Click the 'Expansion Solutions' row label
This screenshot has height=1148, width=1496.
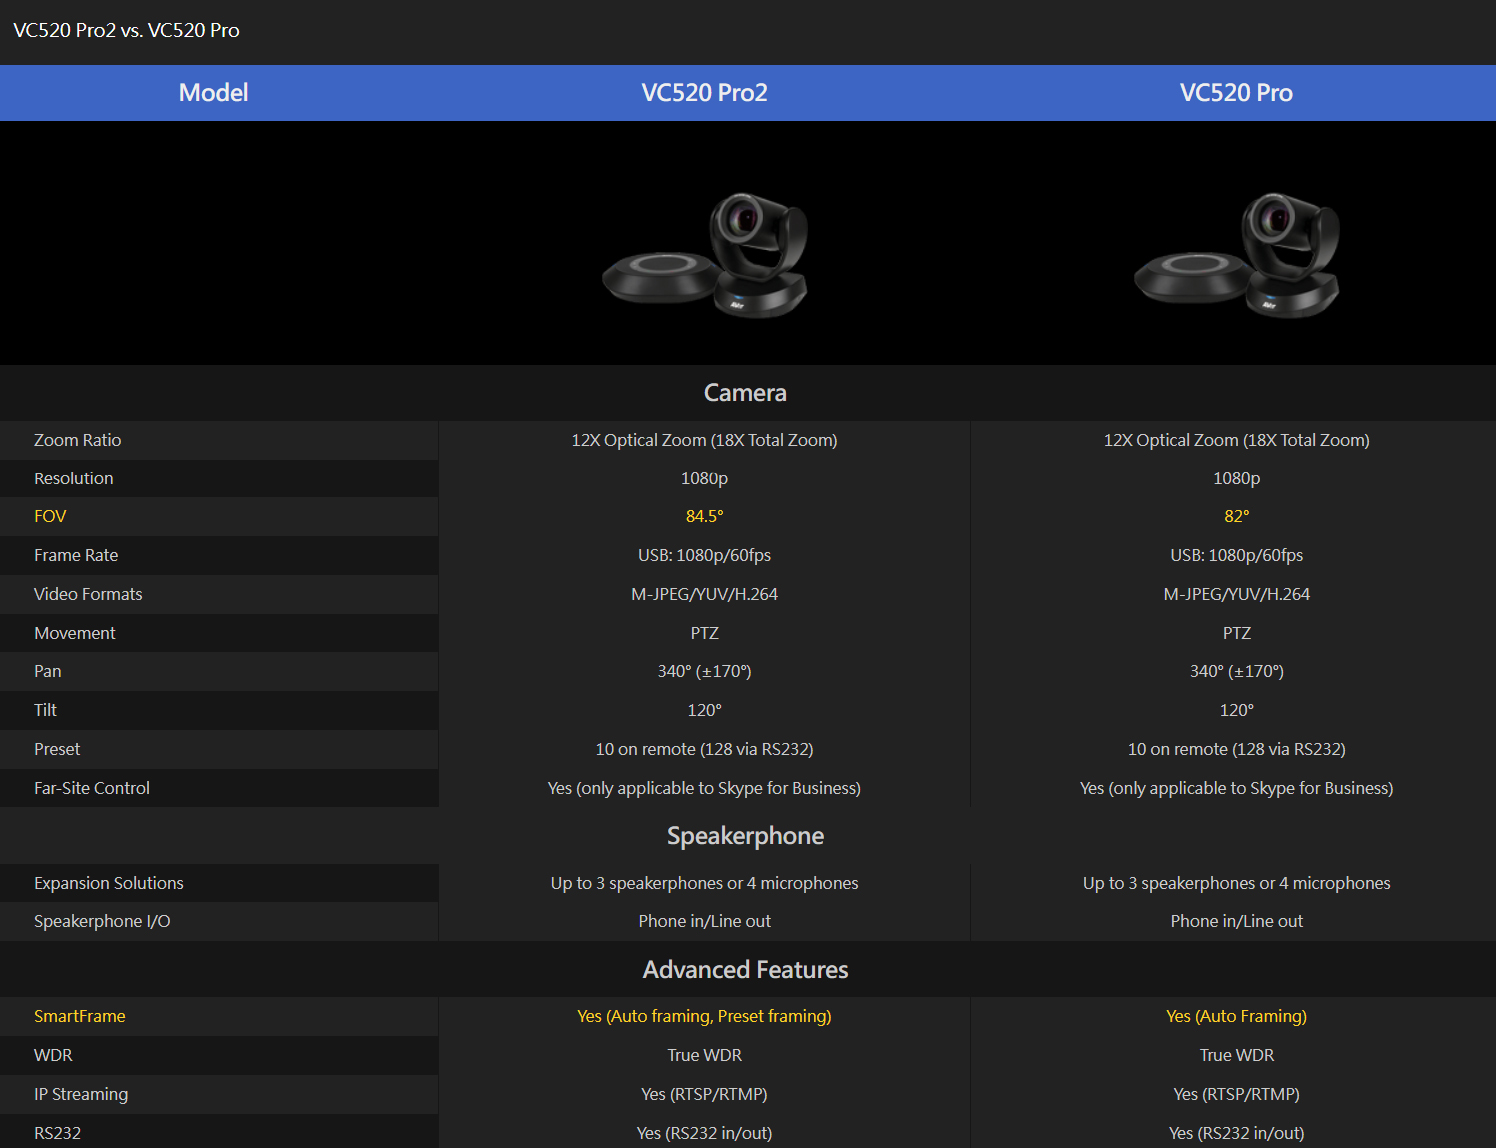(x=109, y=883)
